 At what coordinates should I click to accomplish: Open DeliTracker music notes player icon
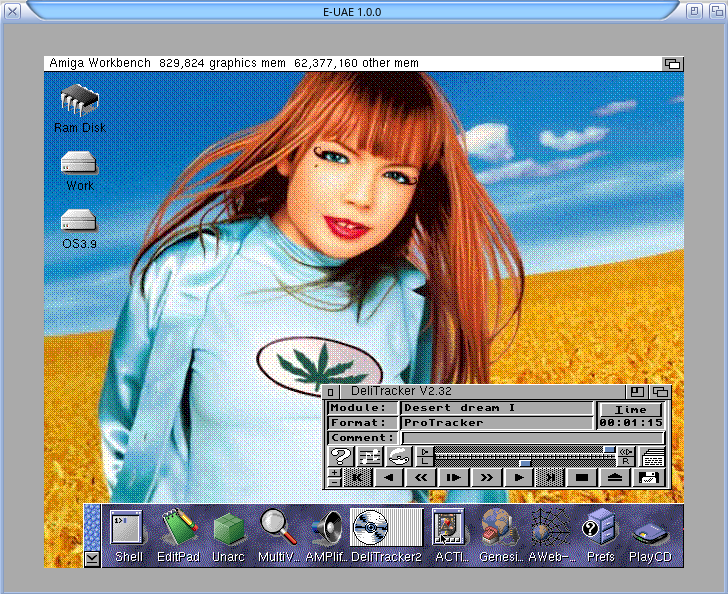pyautogui.click(x=369, y=456)
